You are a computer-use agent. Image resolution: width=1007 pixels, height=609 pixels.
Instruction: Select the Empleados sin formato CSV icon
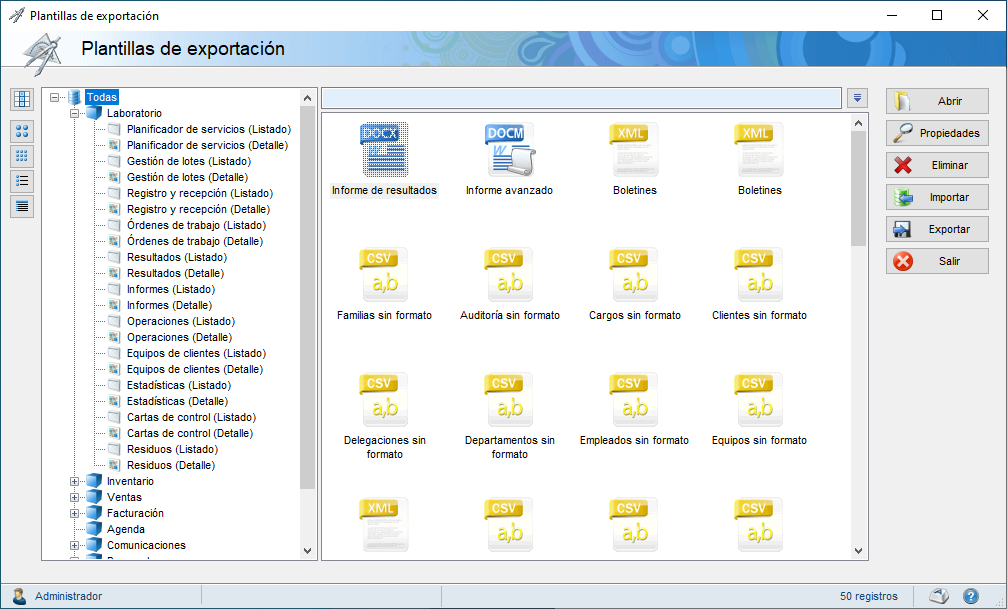click(635, 400)
